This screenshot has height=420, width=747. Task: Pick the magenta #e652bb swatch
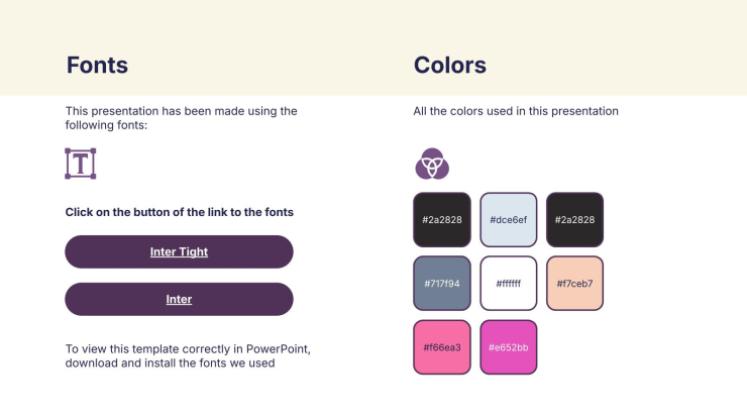pos(508,347)
